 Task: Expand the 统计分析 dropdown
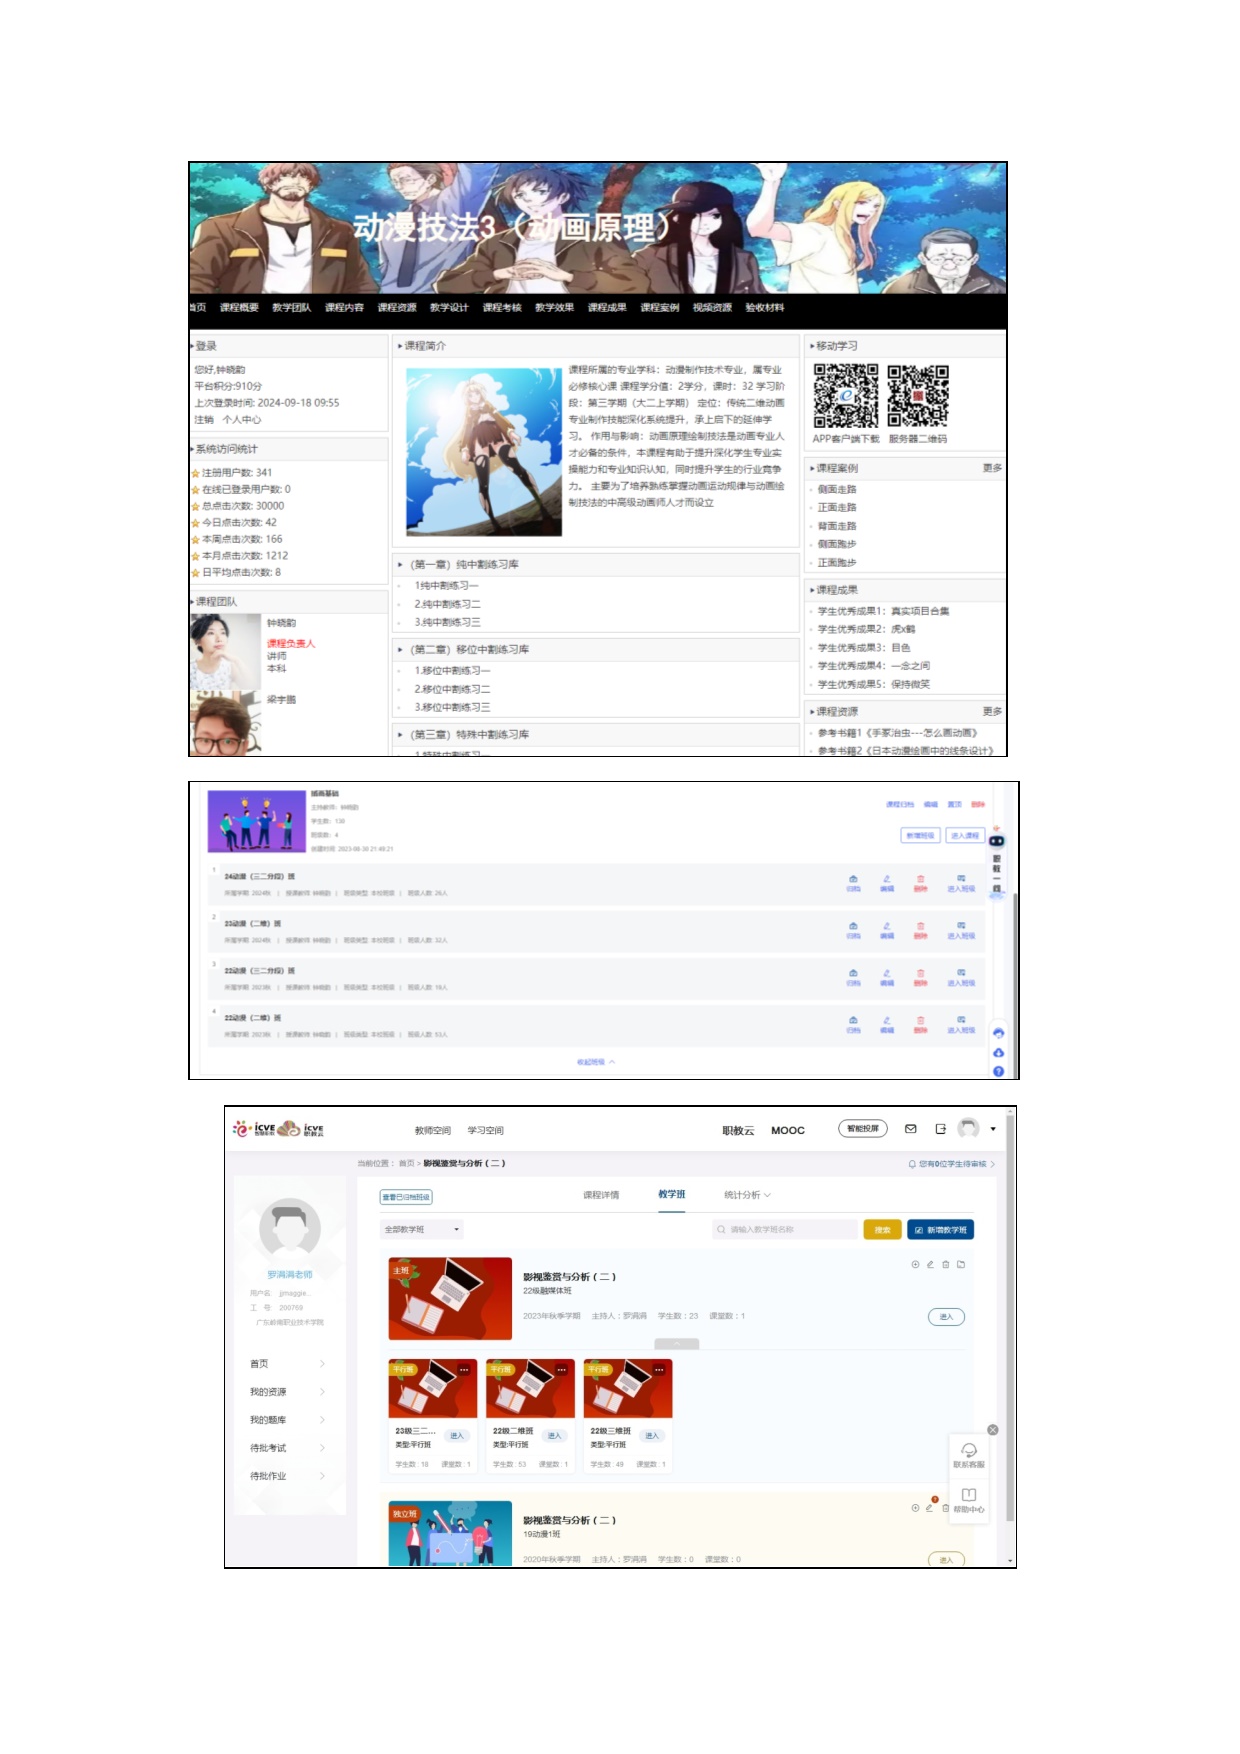pos(747,1195)
